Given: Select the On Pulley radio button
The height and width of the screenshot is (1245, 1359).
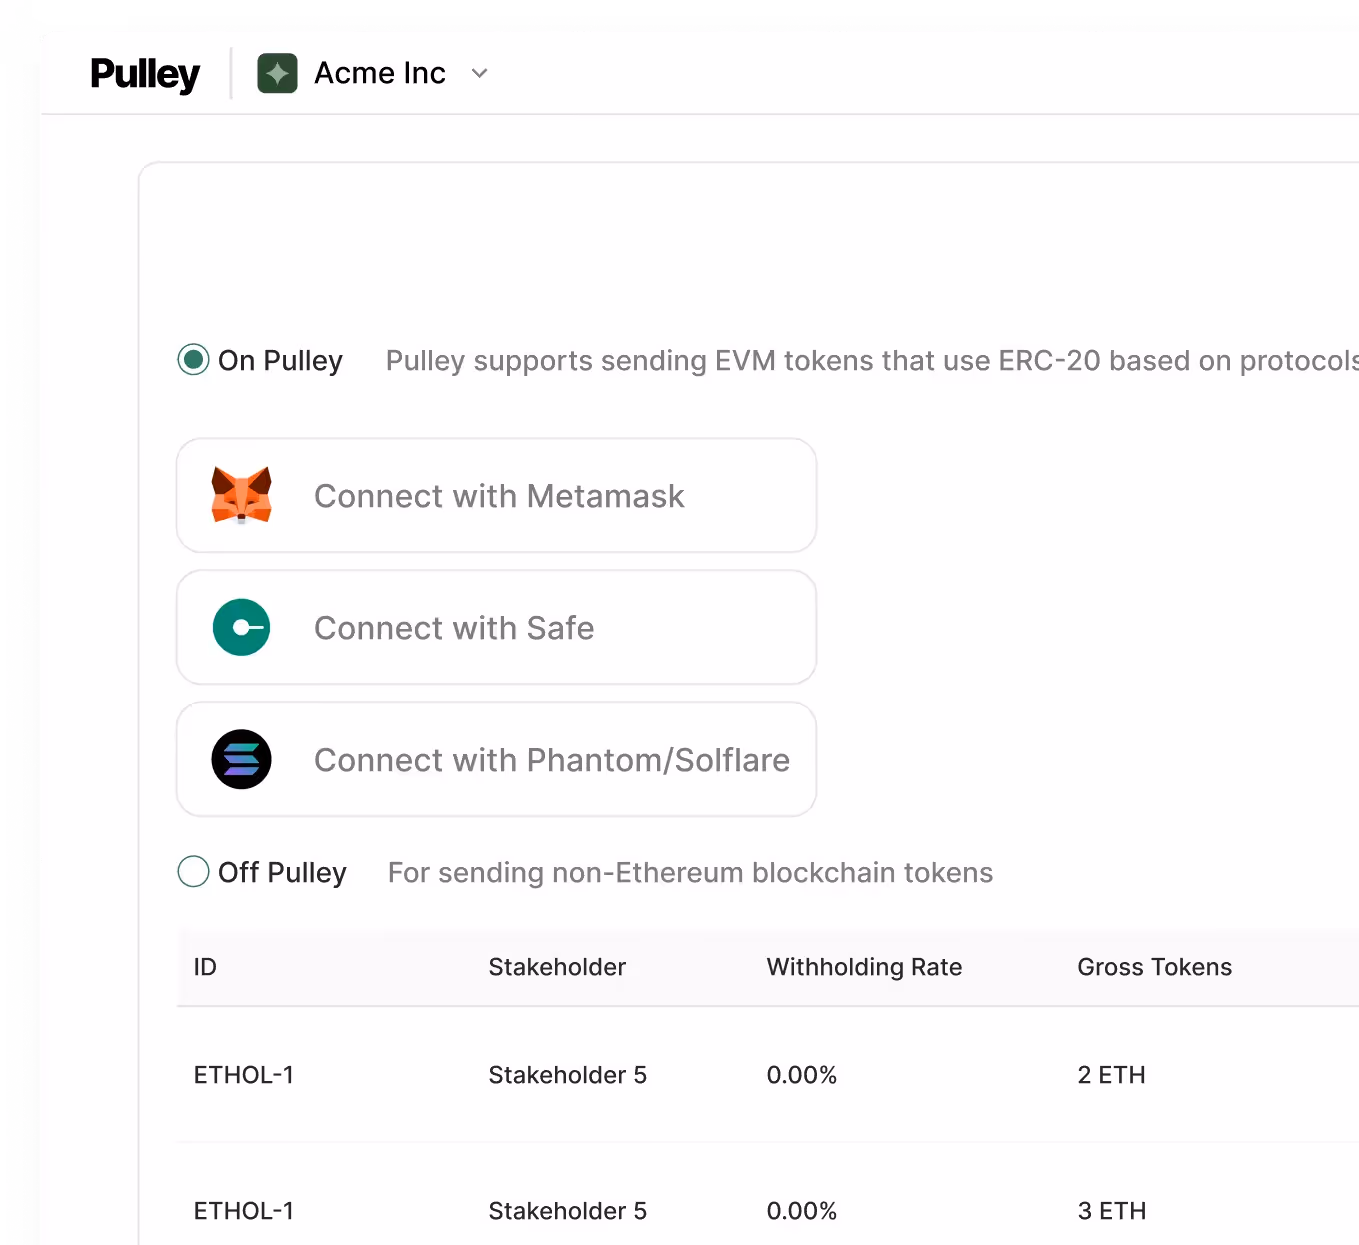Looking at the screenshot, I should (193, 360).
